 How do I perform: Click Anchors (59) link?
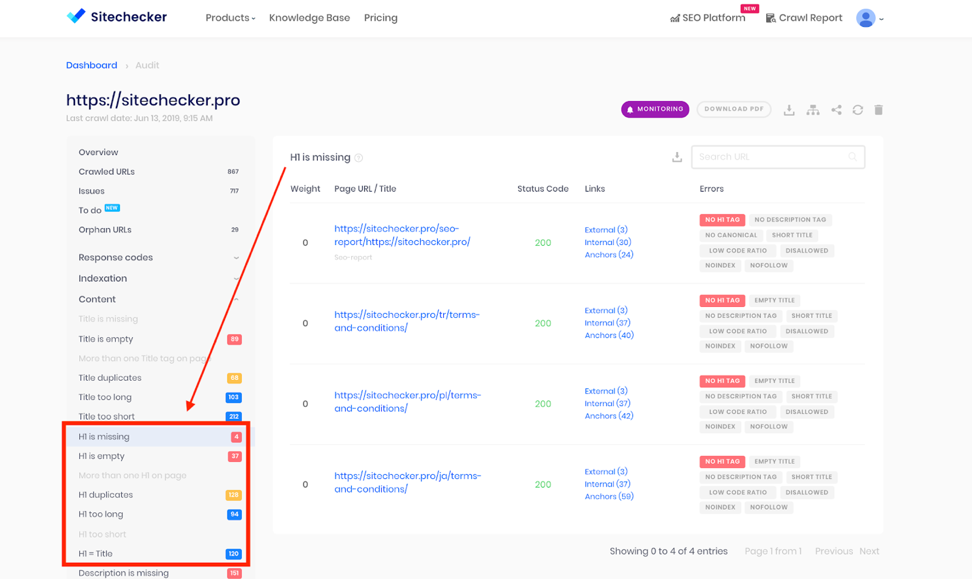tap(609, 497)
